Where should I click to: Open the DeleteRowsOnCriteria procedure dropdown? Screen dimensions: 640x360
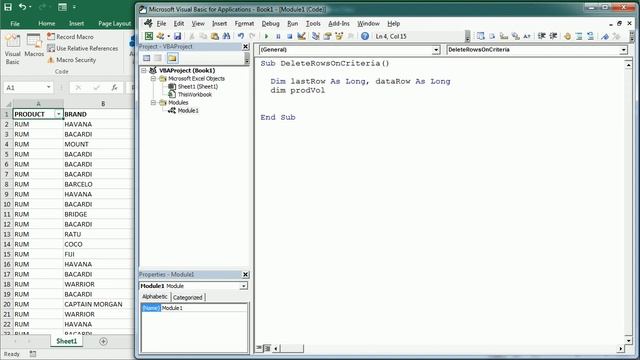623,50
